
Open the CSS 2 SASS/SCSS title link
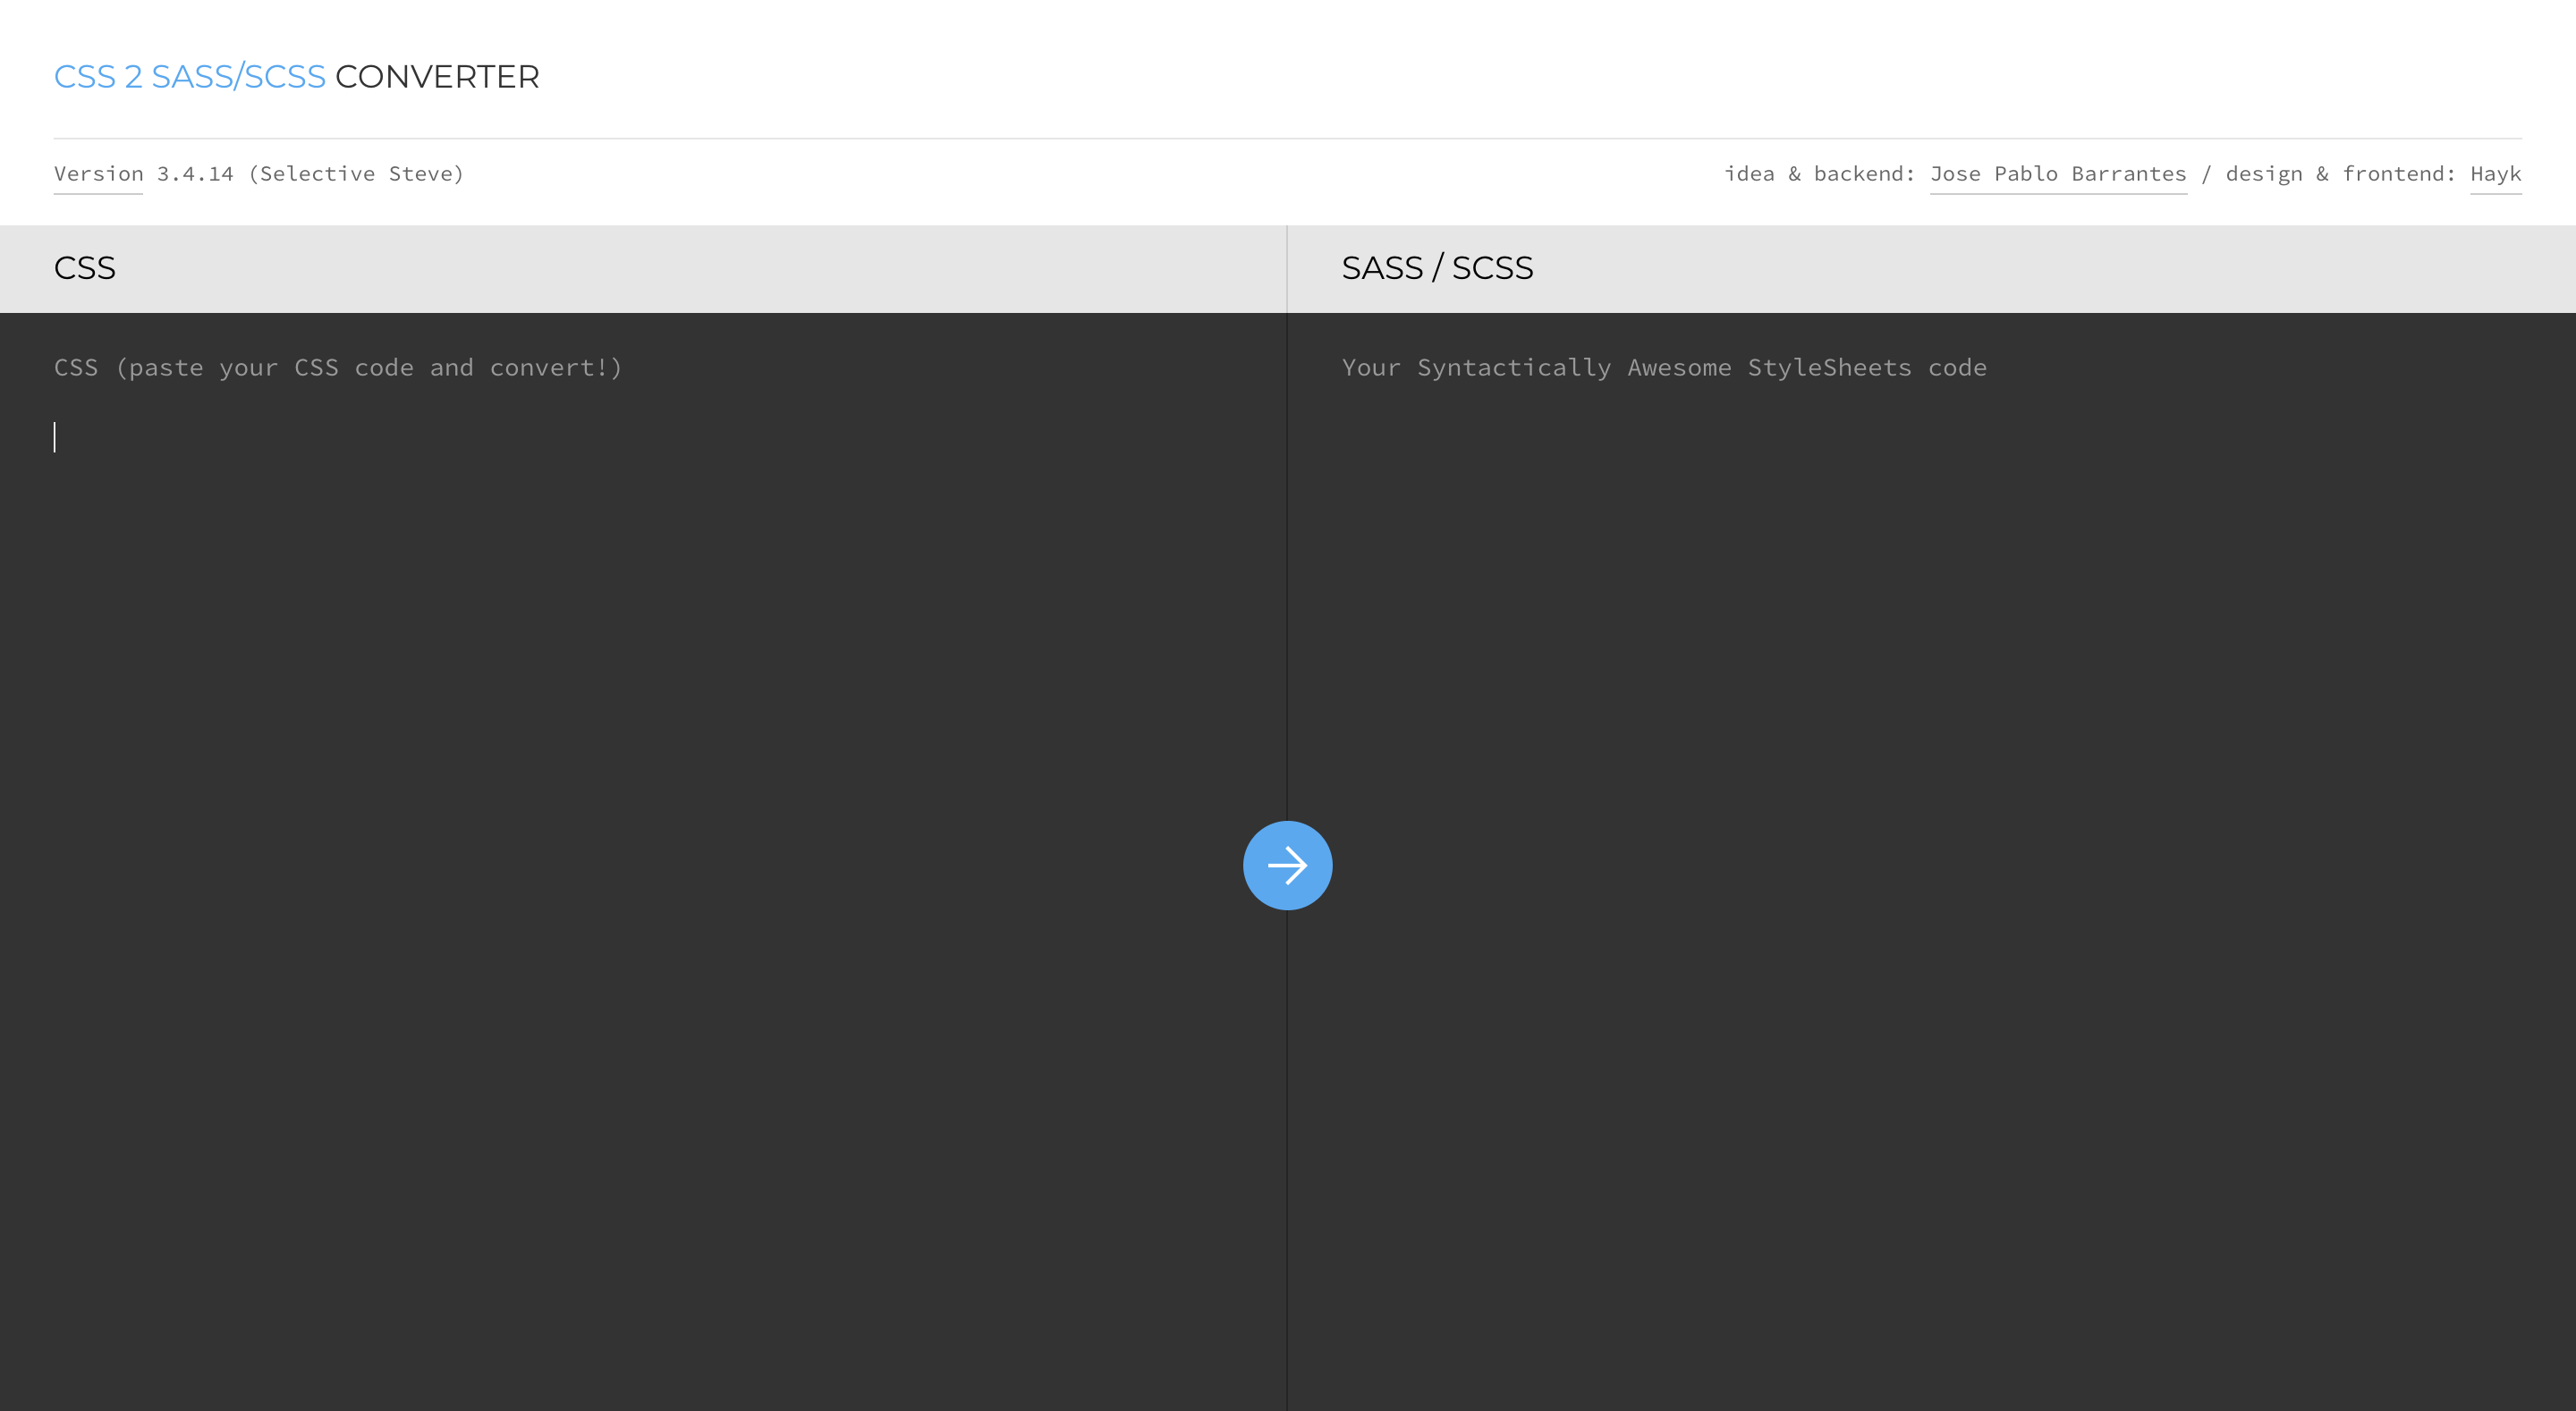tap(189, 77)
